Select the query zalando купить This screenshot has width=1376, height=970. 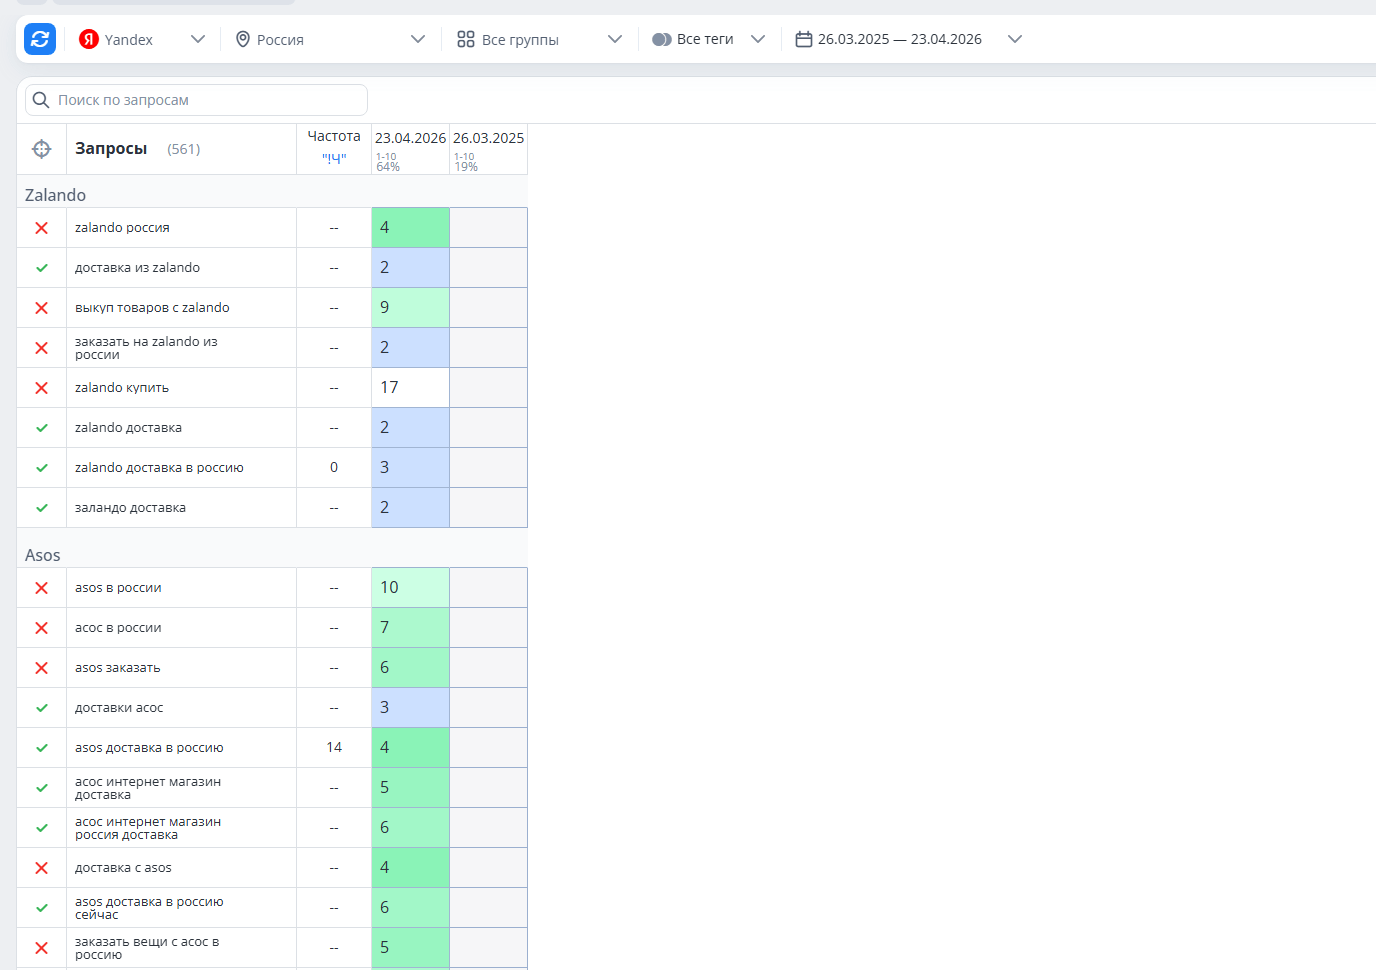click(x=122, y=388)
